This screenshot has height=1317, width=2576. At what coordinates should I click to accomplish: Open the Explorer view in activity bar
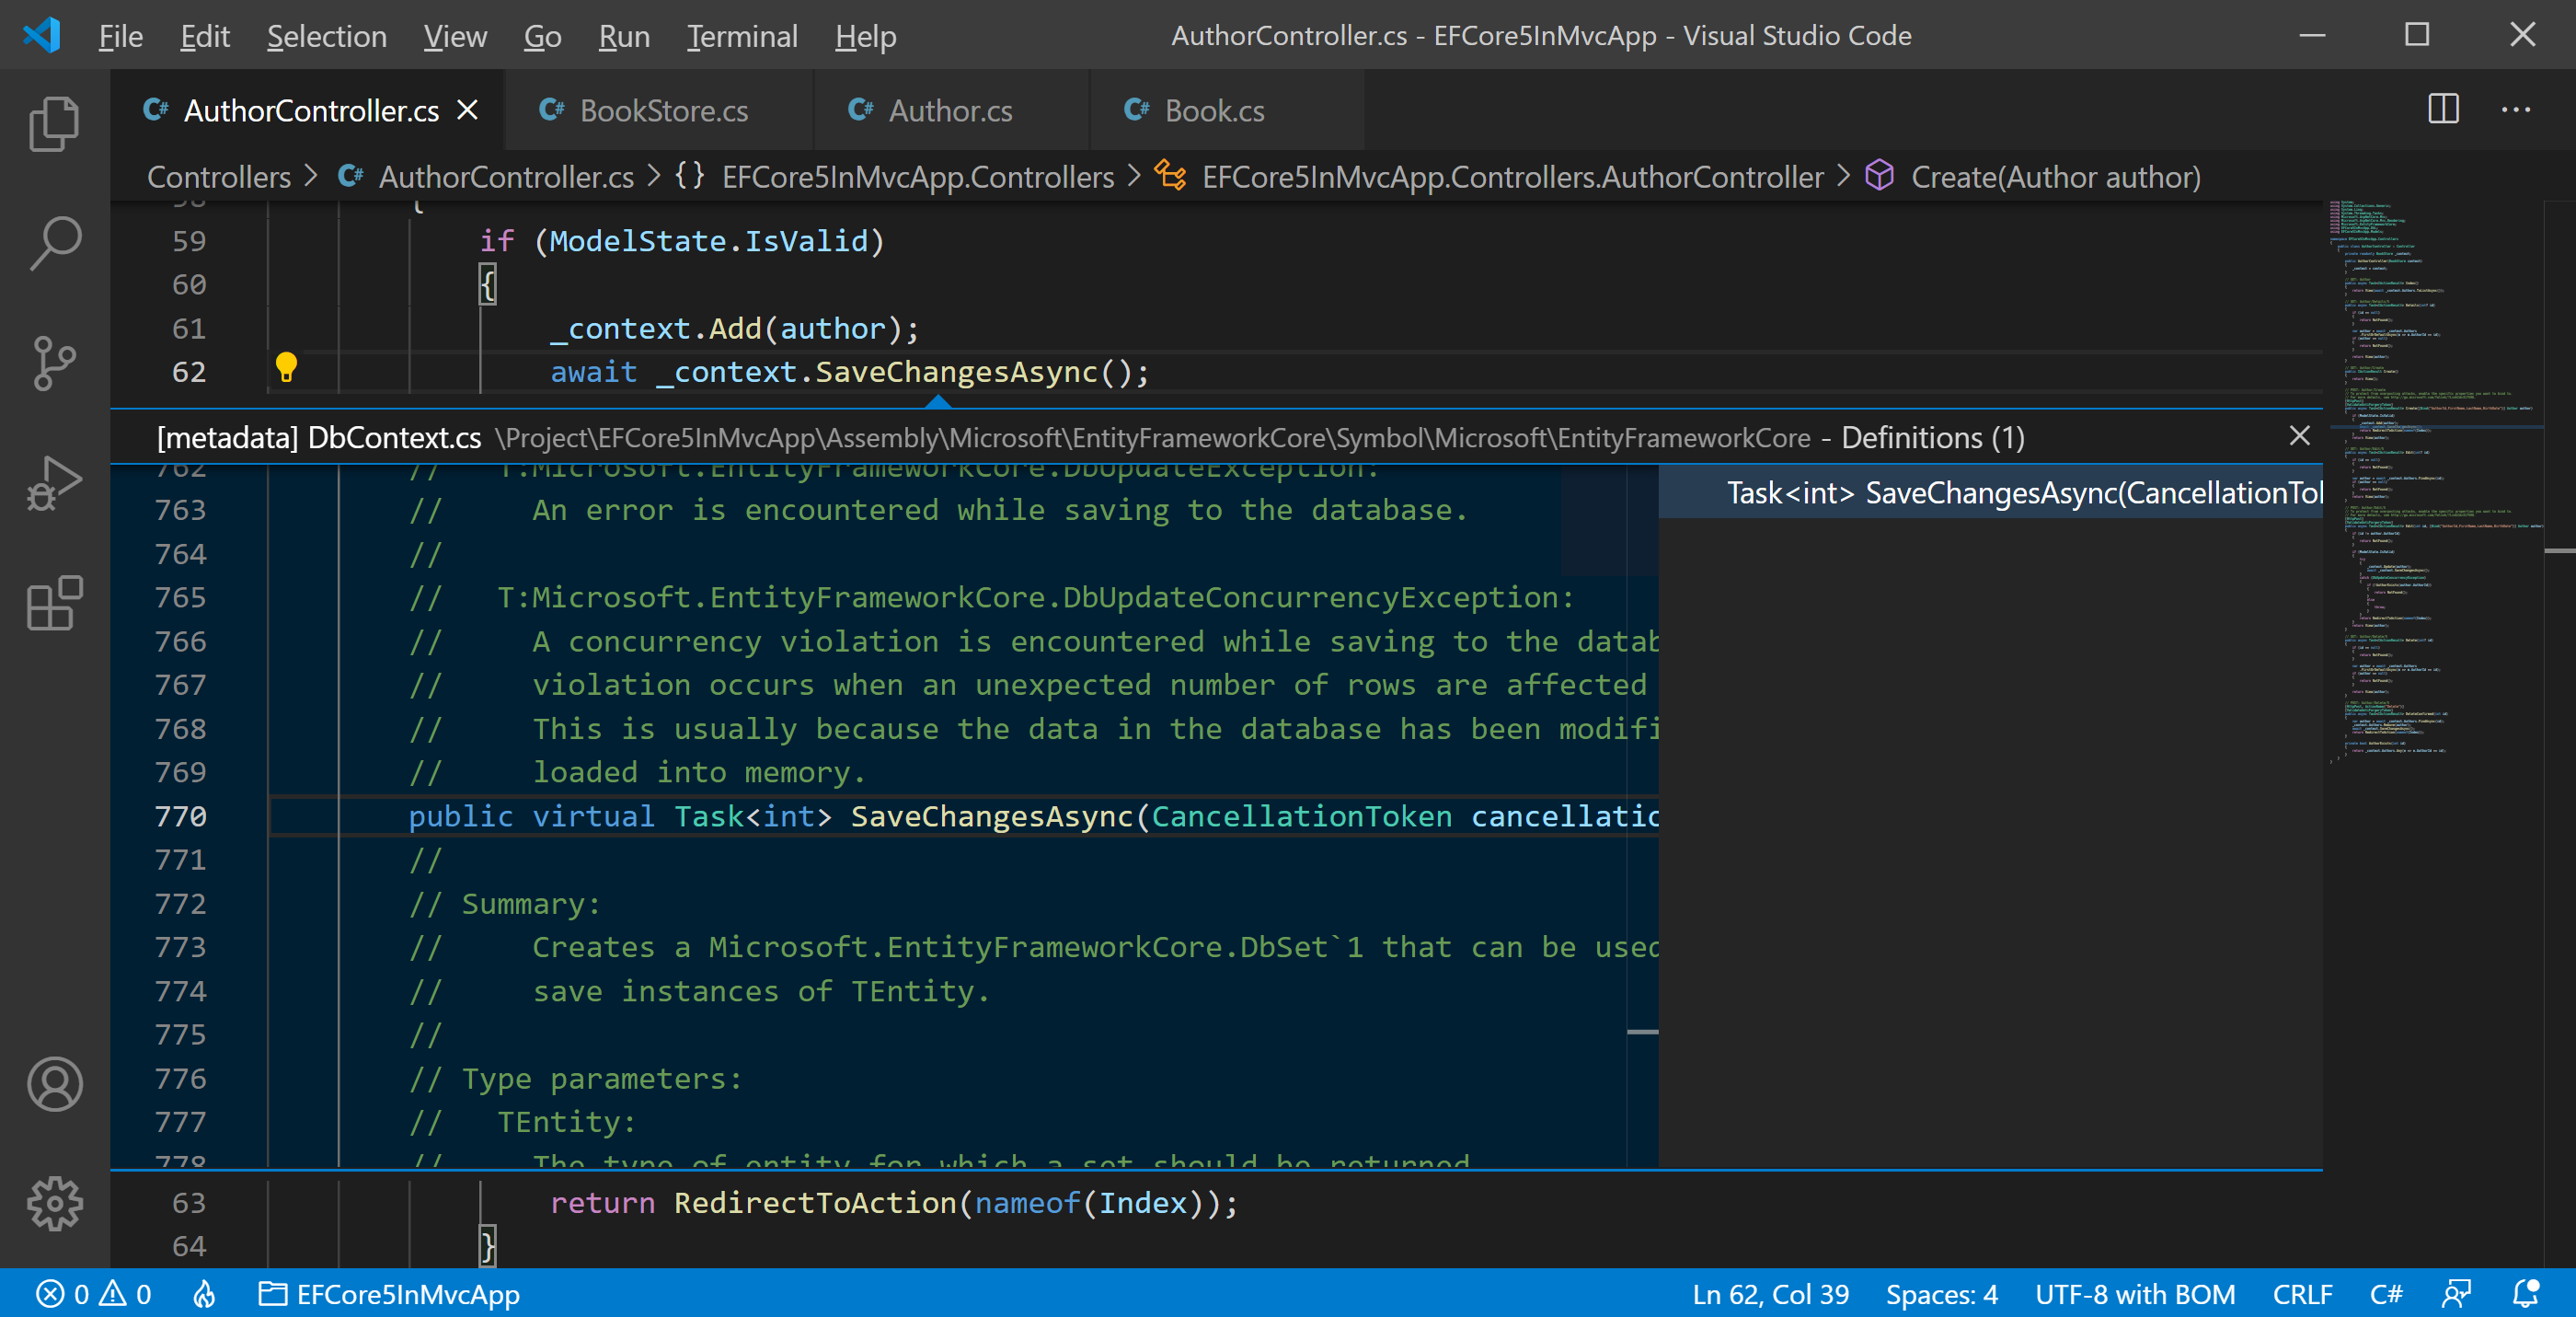click(x=54, y=124)
